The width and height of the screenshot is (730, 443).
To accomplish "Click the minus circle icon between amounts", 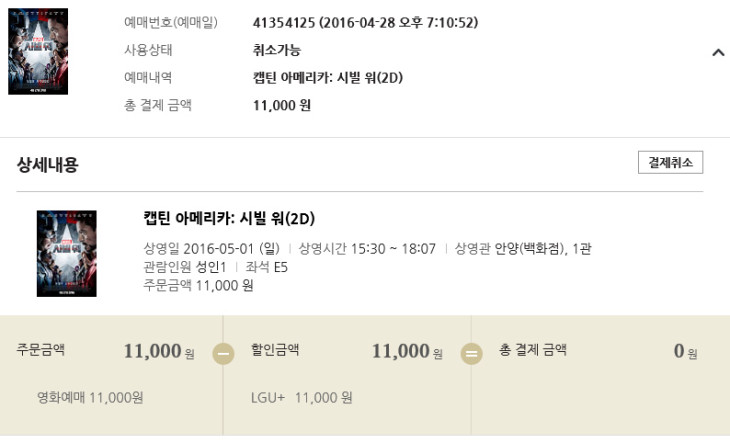I will click(223, 353).
